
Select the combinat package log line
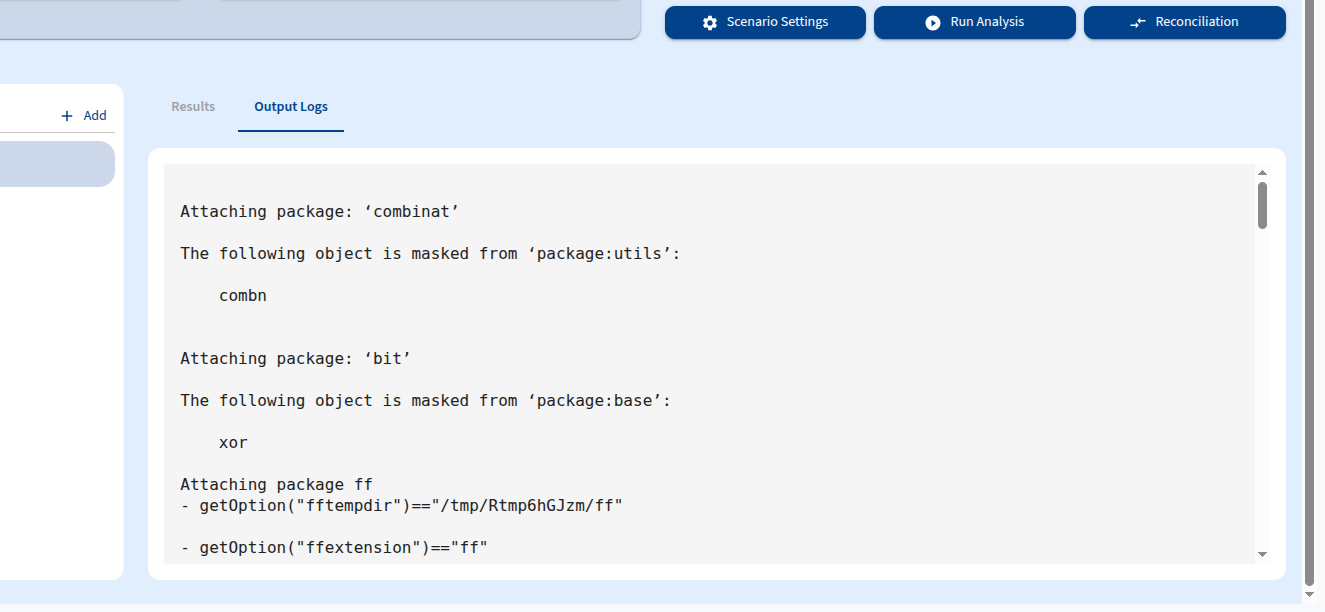pyautogui.click(x=319, y=211)
